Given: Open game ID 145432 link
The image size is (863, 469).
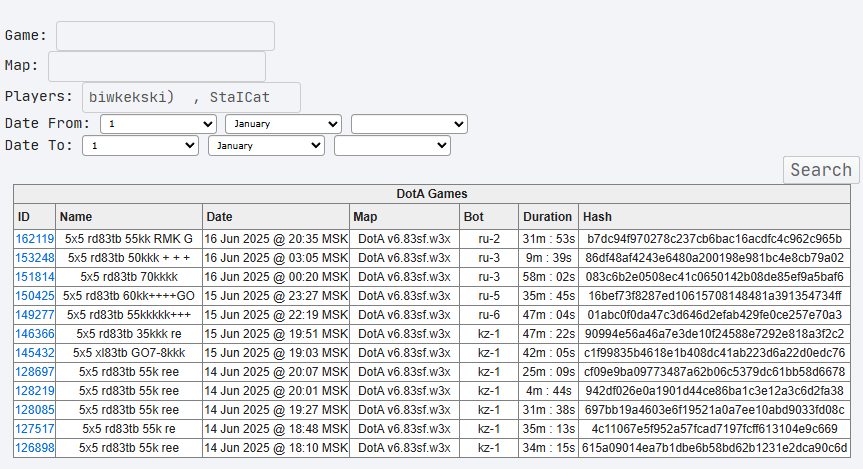Looking at the screenshot, I should (x=35, y=353).
